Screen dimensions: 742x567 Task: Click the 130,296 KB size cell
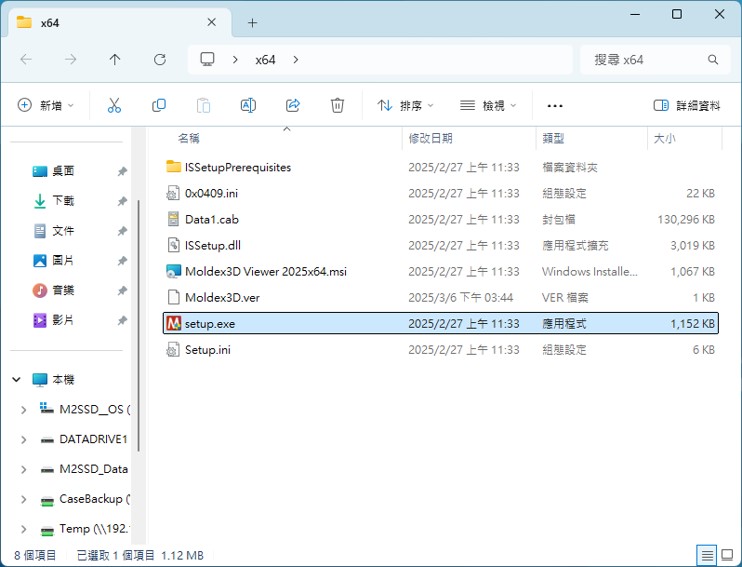(685, 219)
